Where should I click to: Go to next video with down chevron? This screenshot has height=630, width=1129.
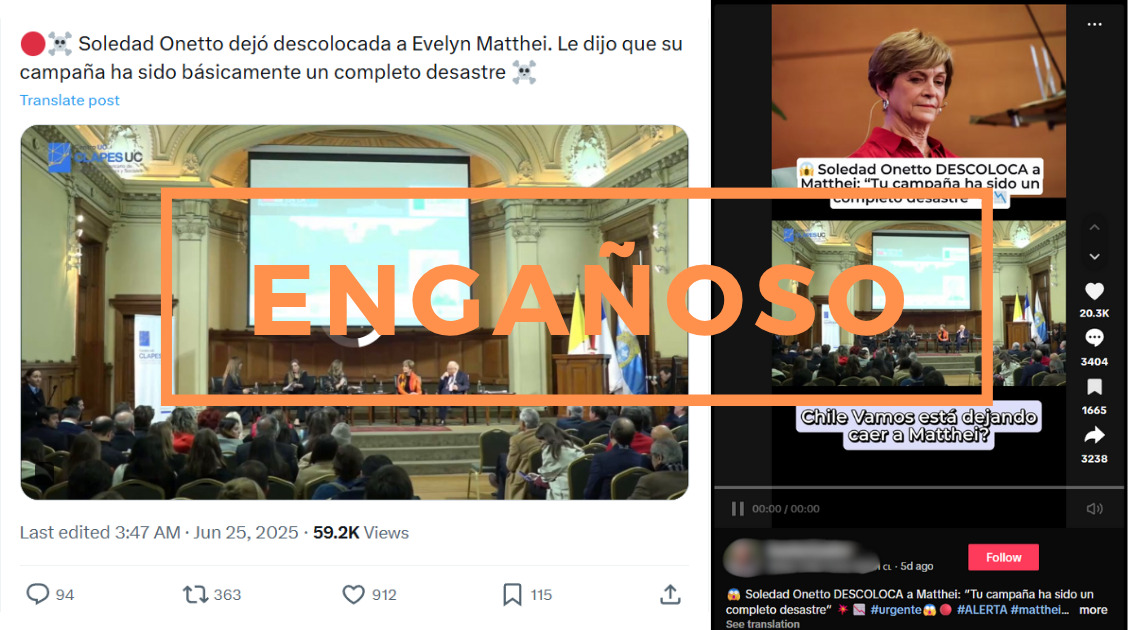click(x=1094, y=256)
